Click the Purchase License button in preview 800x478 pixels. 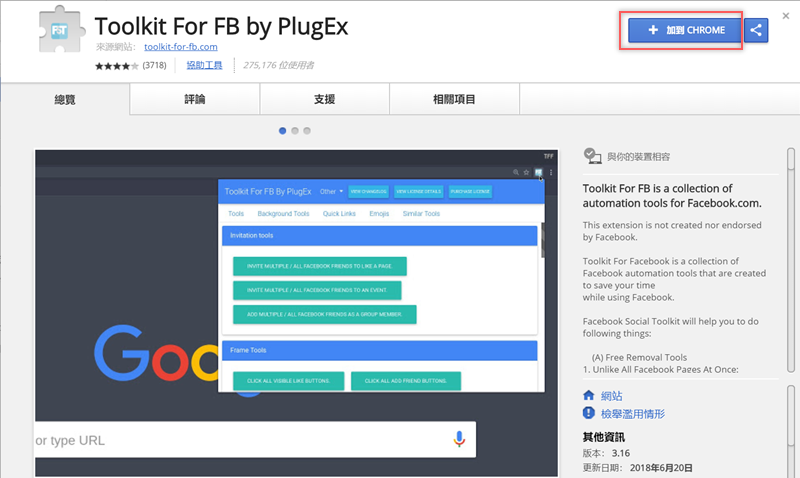pyautogui.click(x=470, y=191)
